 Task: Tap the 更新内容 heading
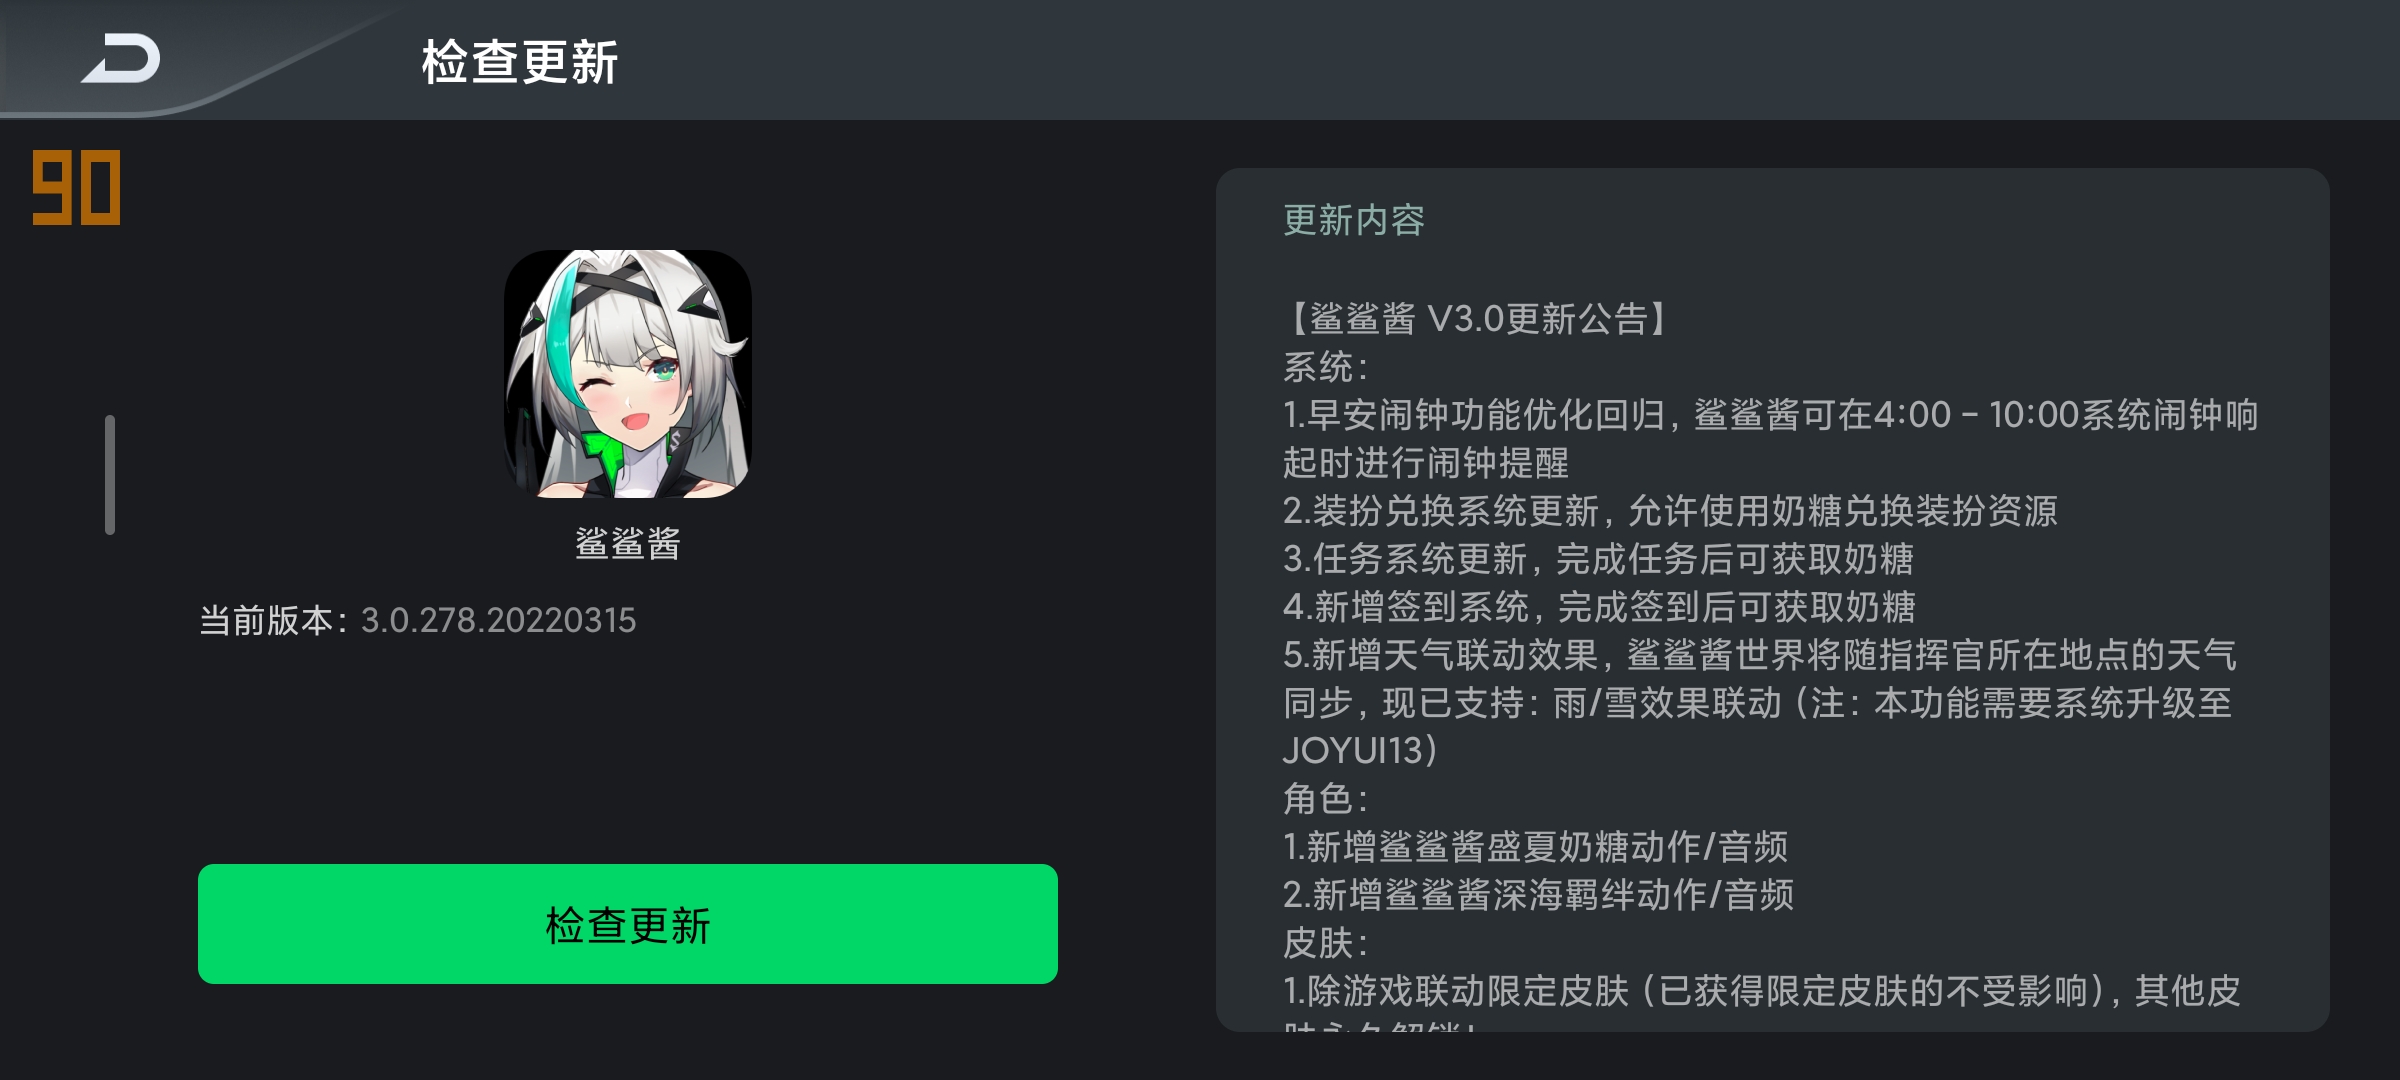1354,220
